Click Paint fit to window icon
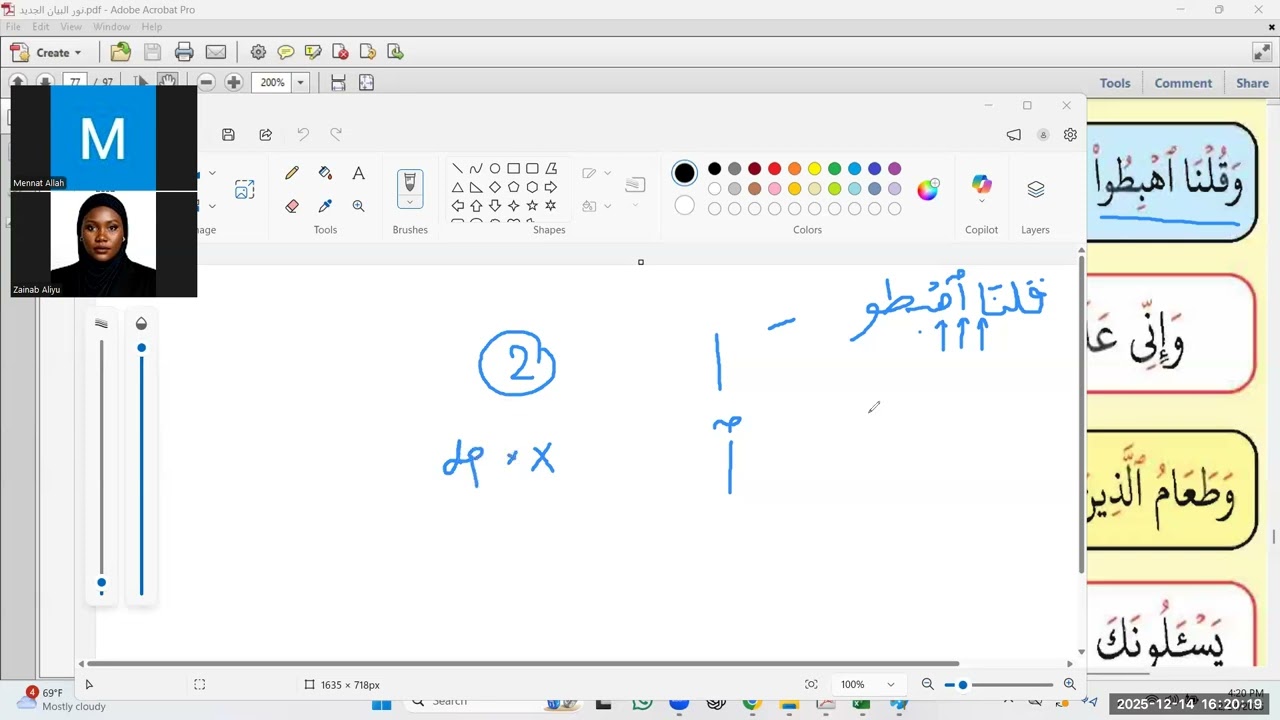The height and width of the screenshot is (720, 1280). point(811,684)
